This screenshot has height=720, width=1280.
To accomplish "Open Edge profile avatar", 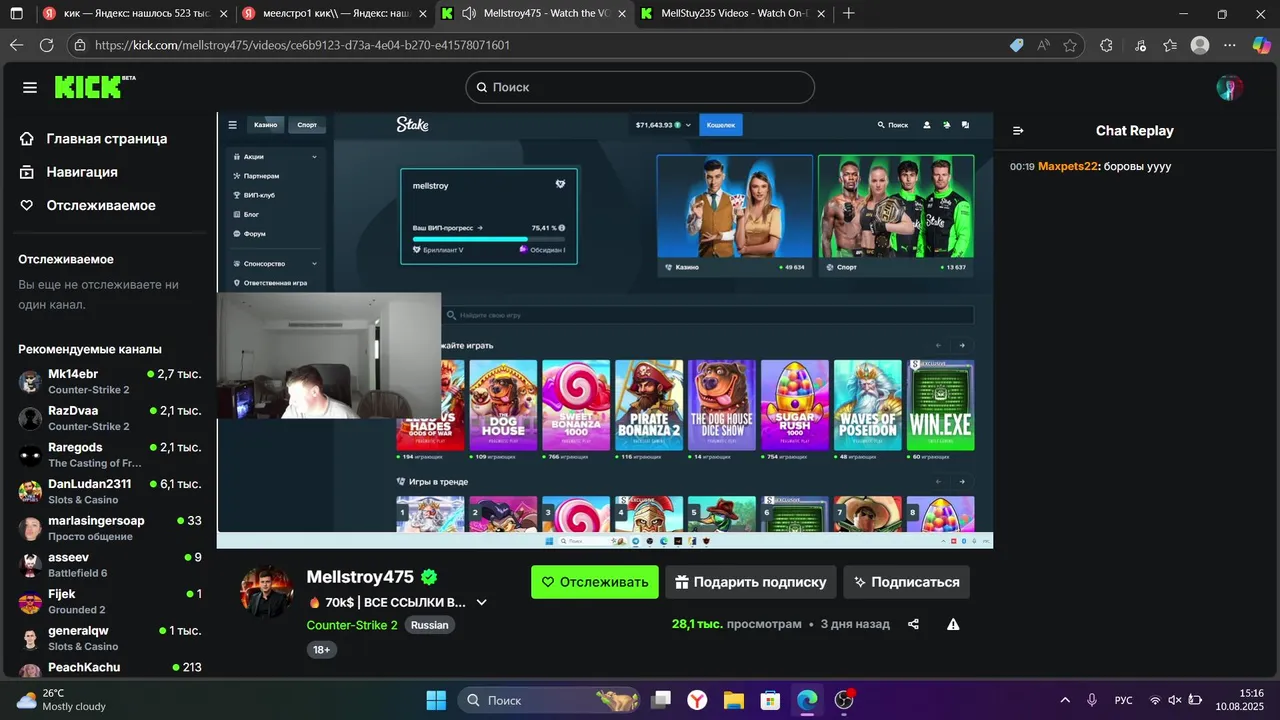I will [x=1200, y=45].
